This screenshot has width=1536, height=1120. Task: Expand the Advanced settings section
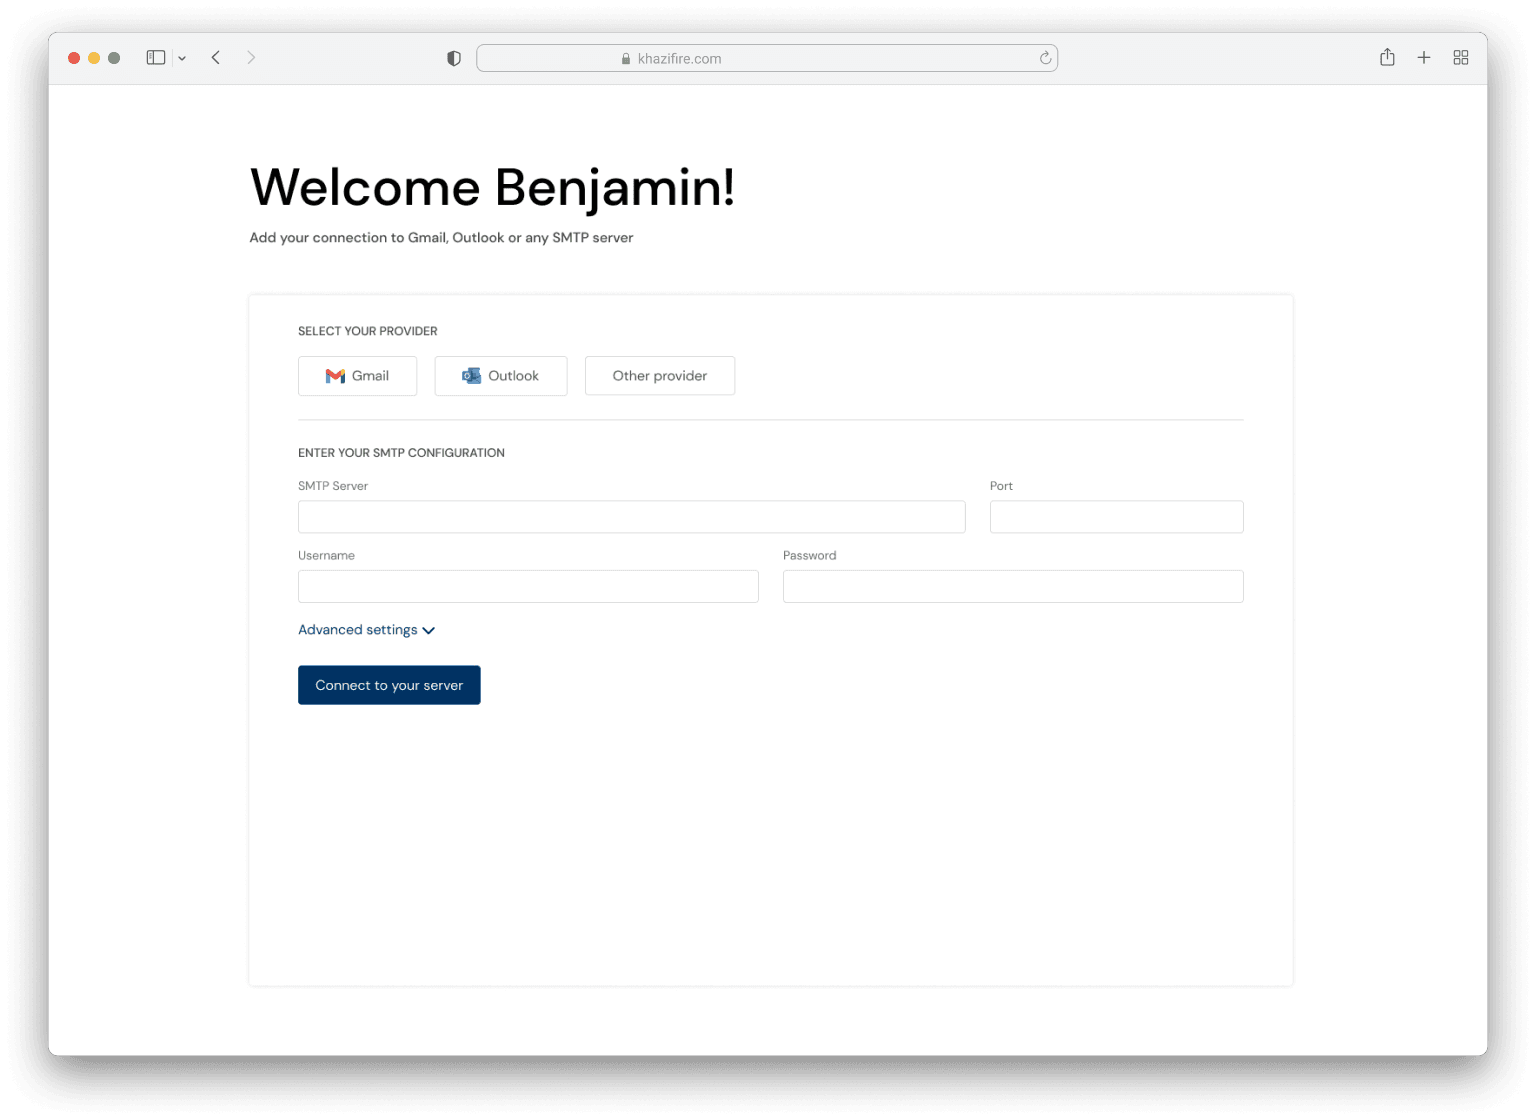click(358, 629)
